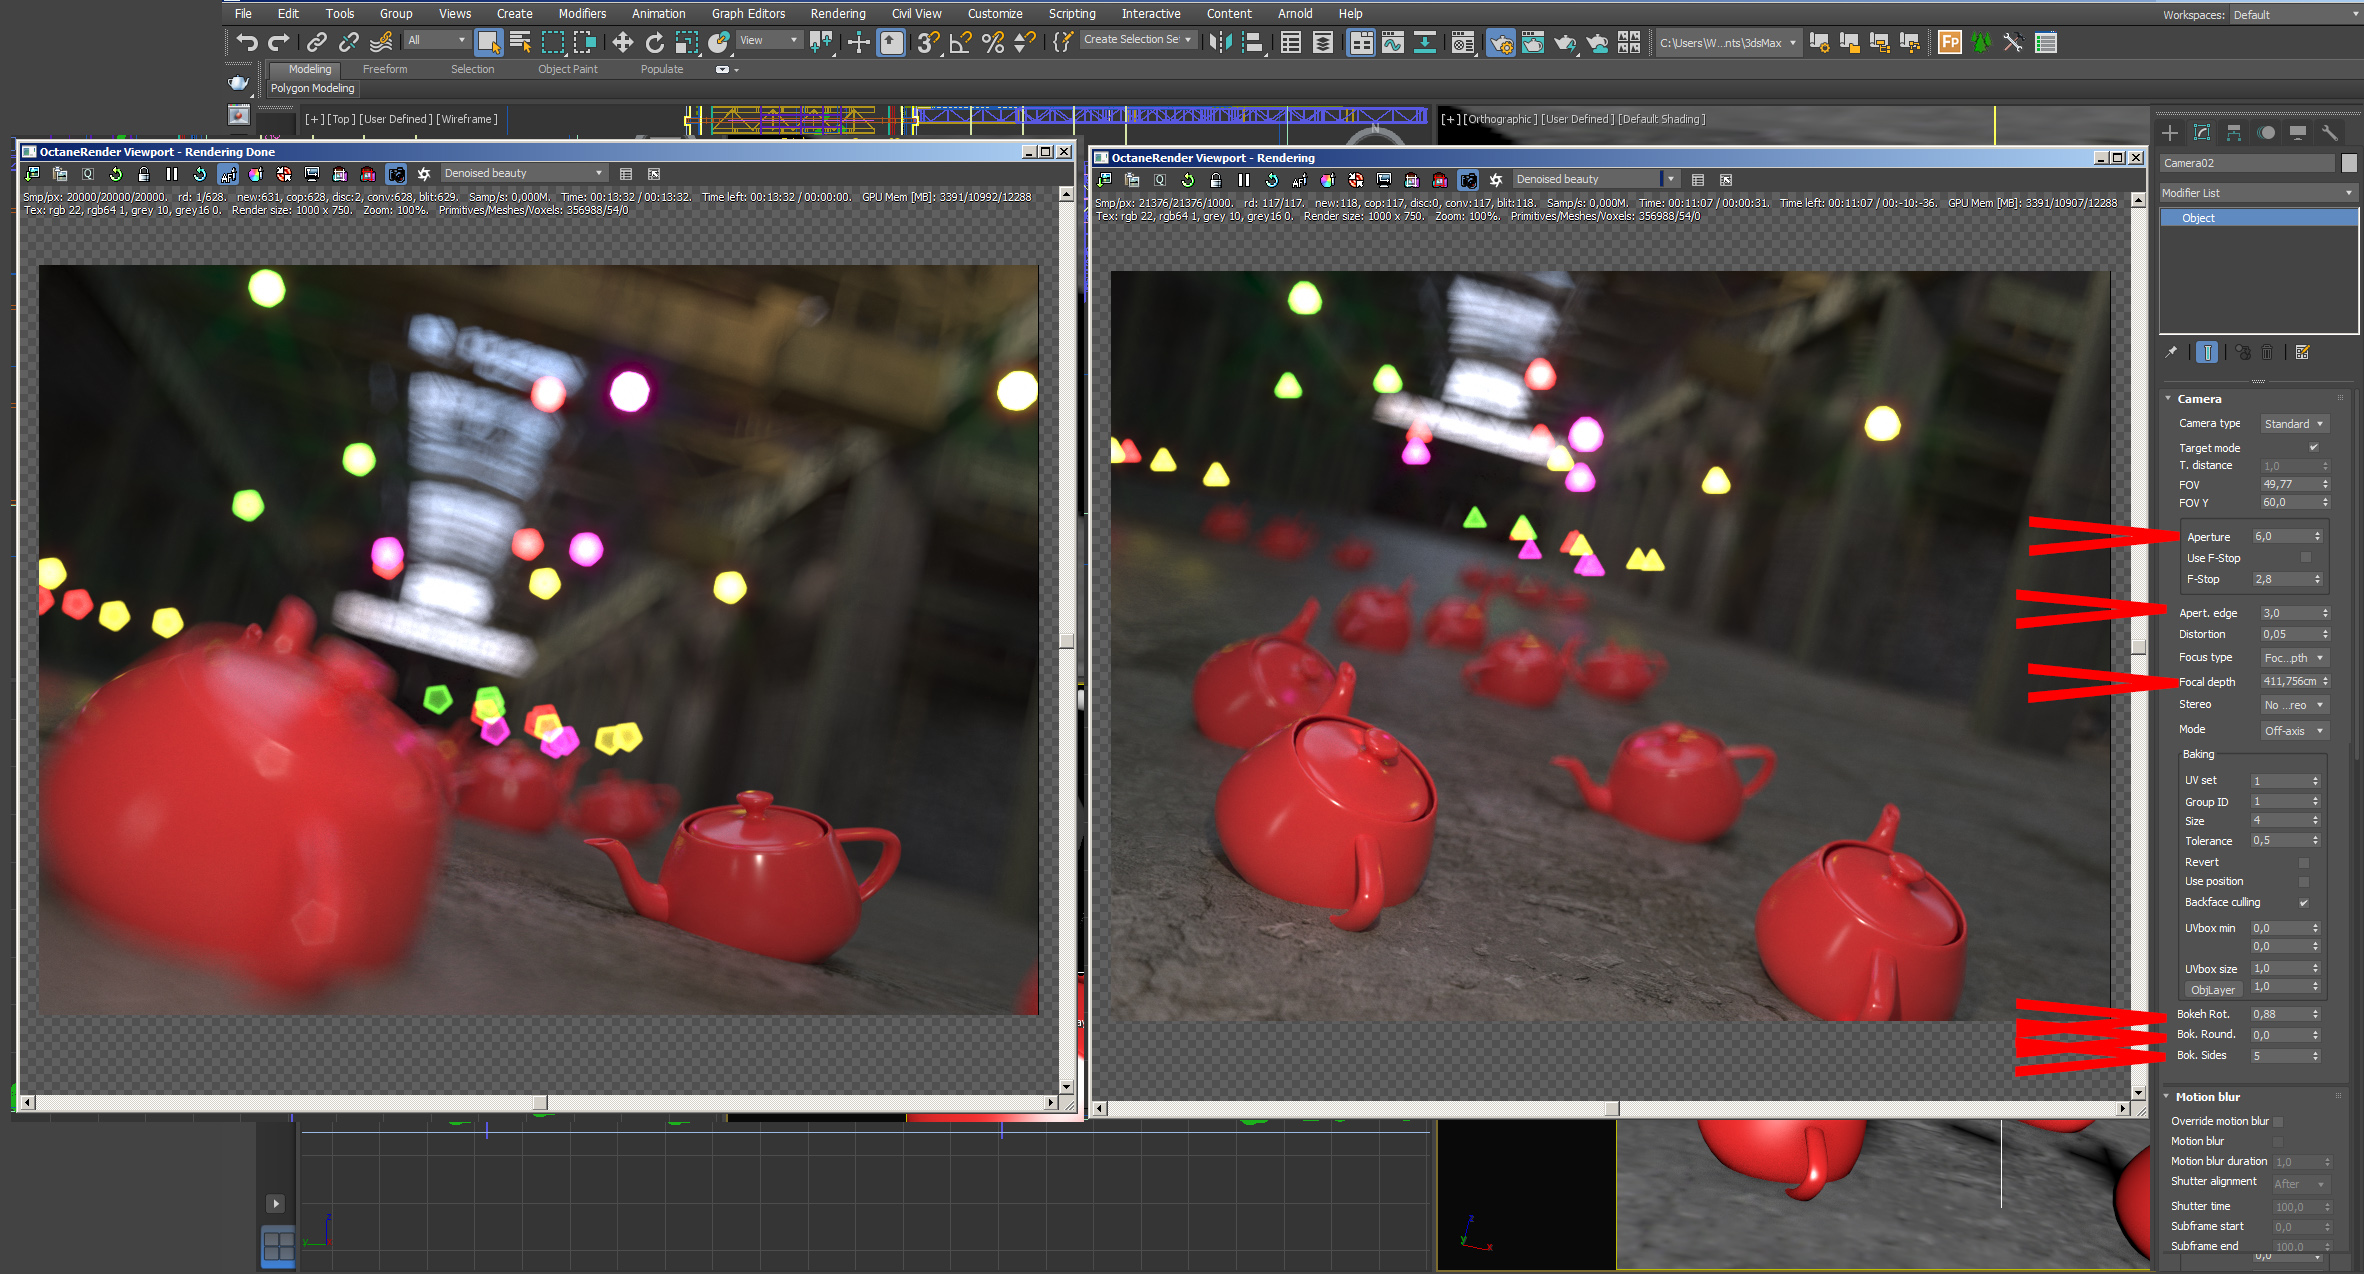The image size is (2364, 1274).
Task: Click the Select and Link chain icon
Action: click(x=316, y=42)
